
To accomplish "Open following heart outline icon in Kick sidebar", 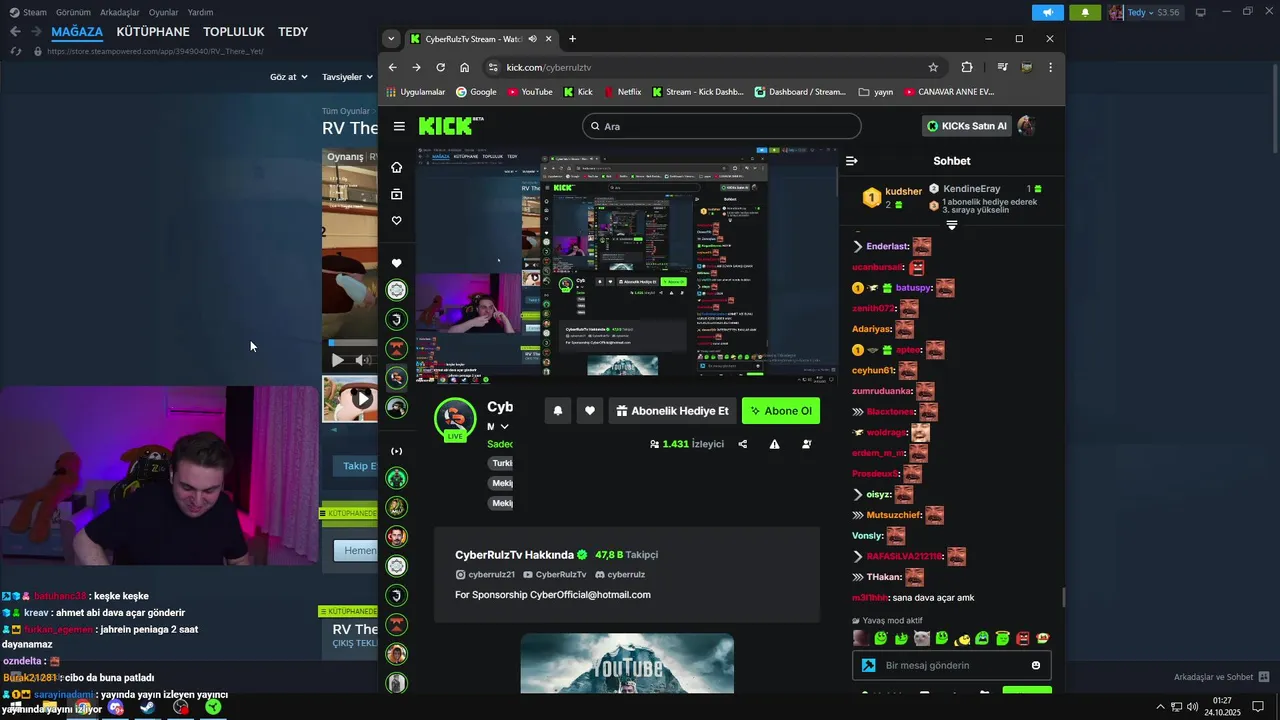I will coord(397,221).
